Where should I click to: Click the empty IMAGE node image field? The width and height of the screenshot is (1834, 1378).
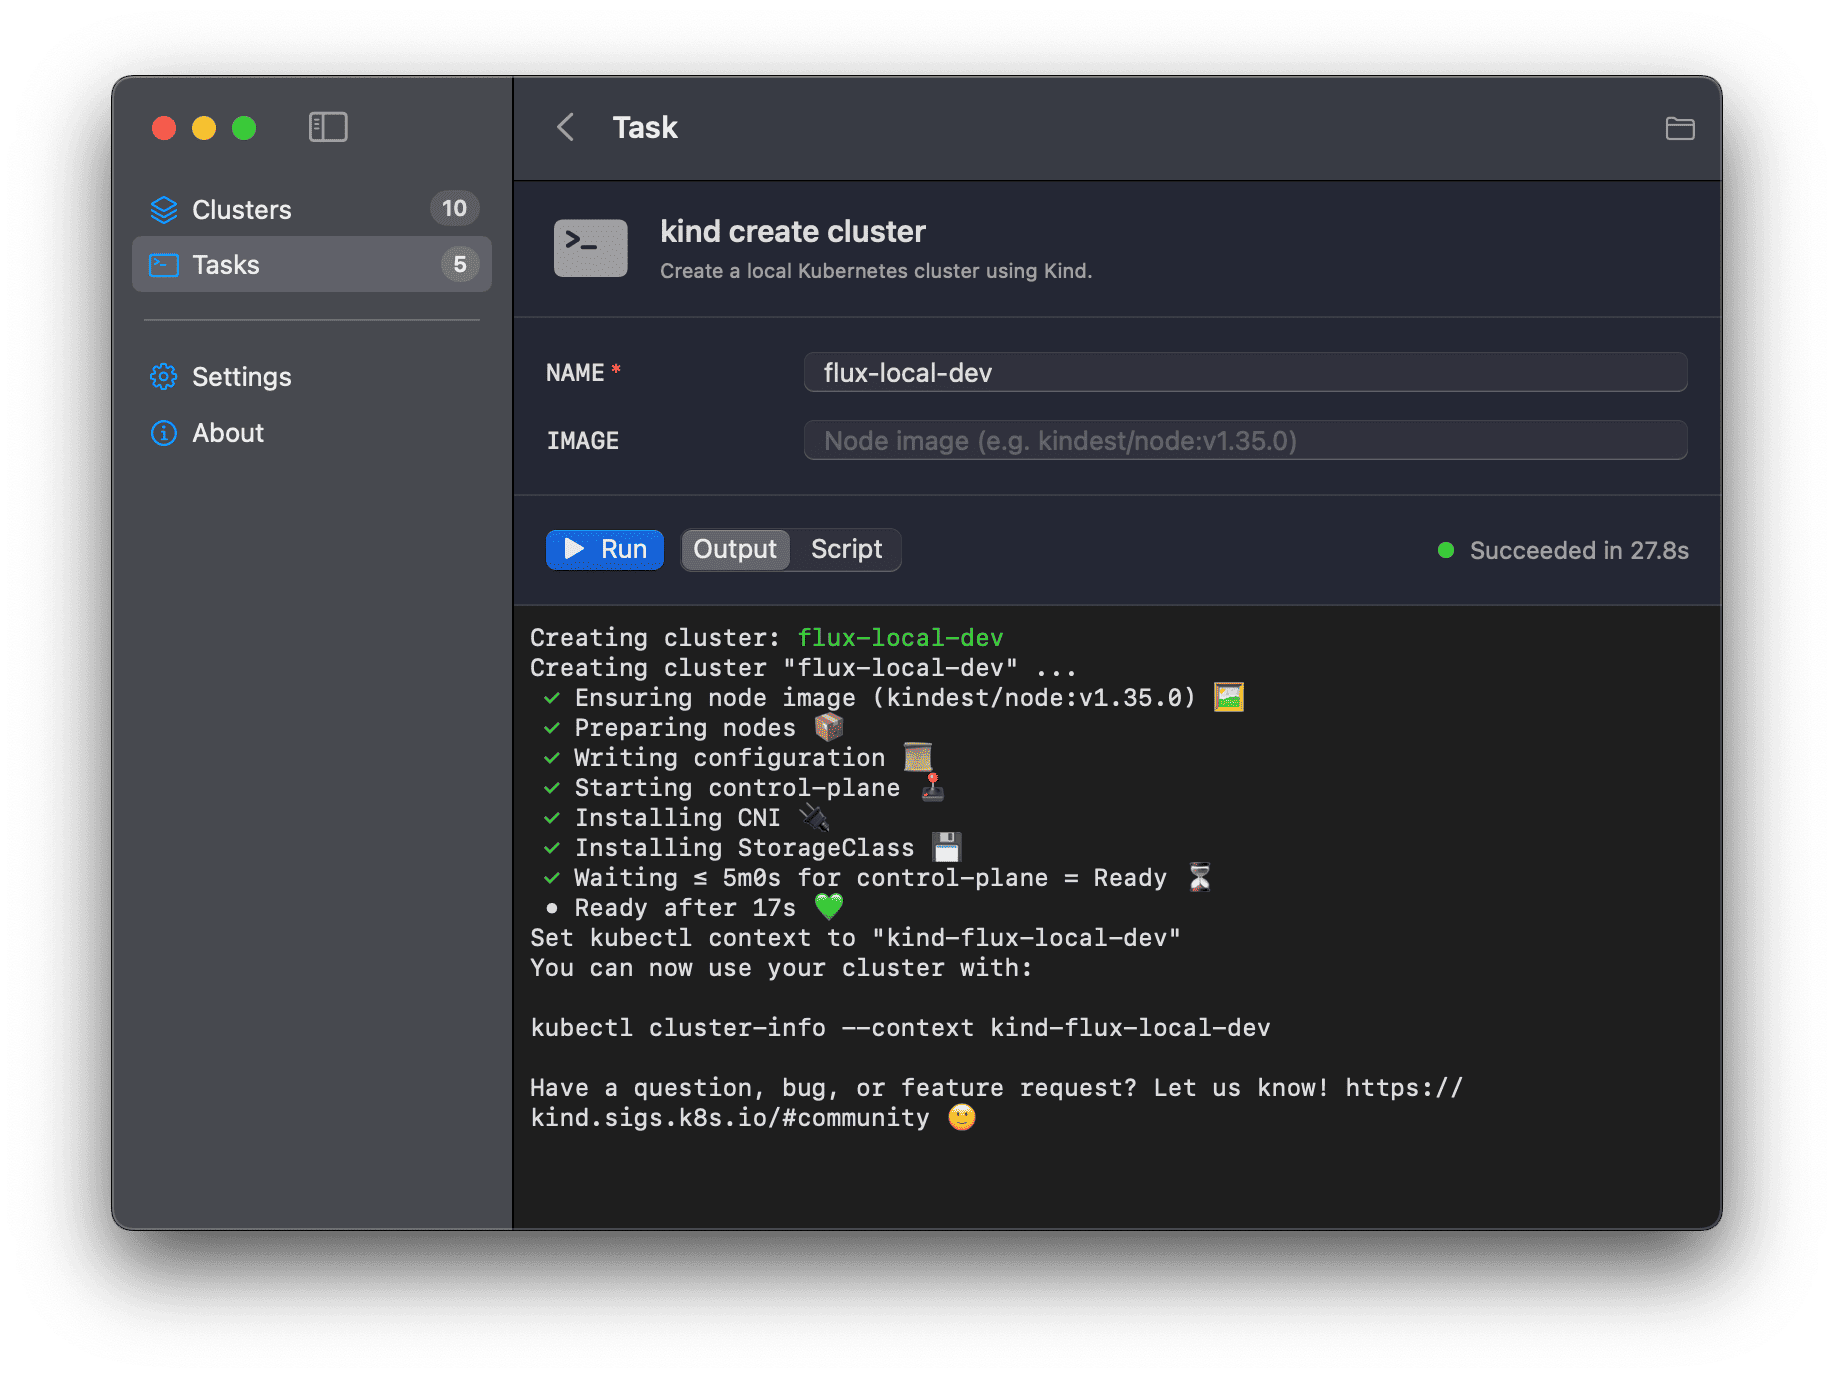[1244, 440]
